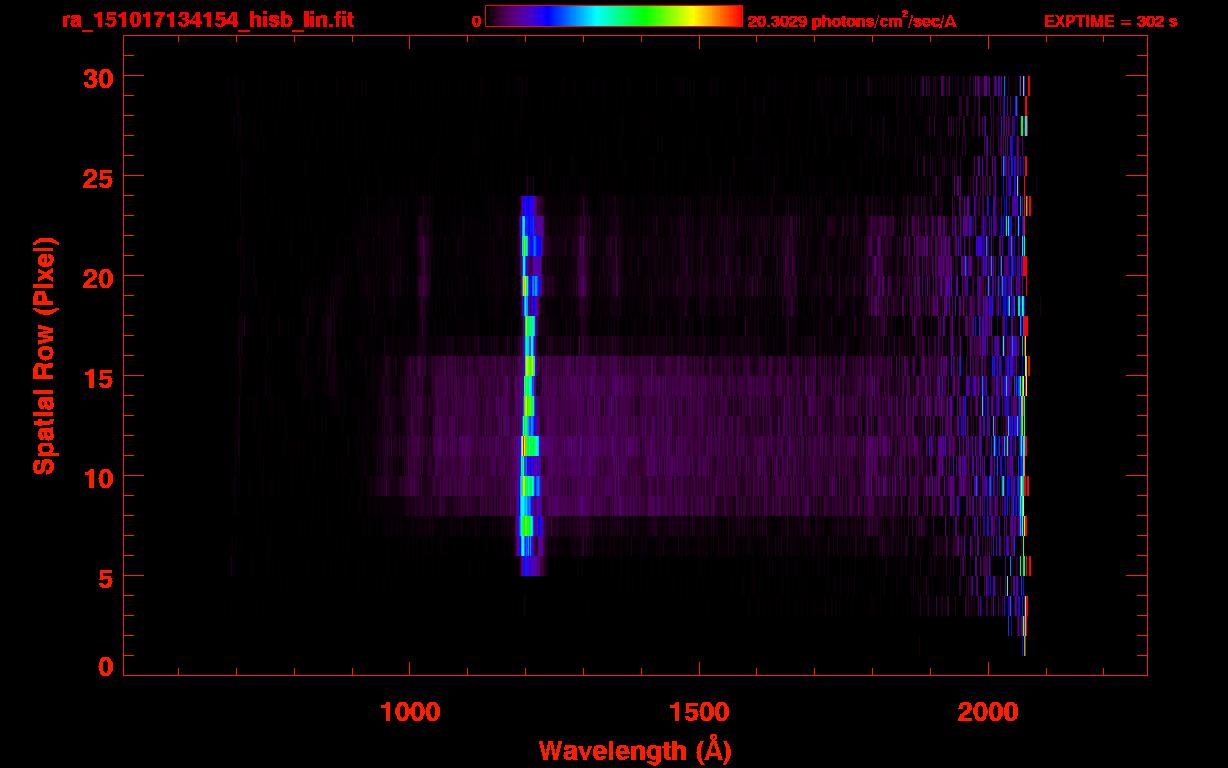Click the EXPTIME = 302 s text

(x=1110, y=21)
